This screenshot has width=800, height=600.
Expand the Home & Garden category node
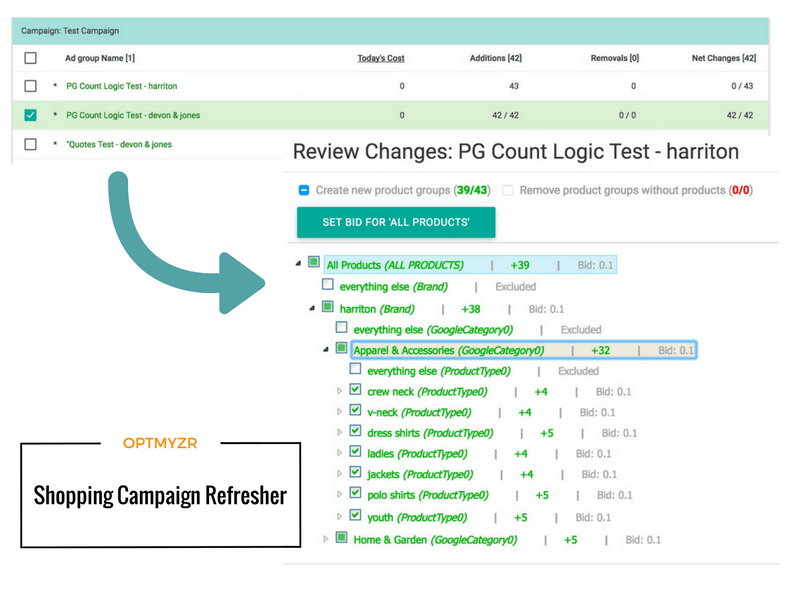tap(326, 539)
